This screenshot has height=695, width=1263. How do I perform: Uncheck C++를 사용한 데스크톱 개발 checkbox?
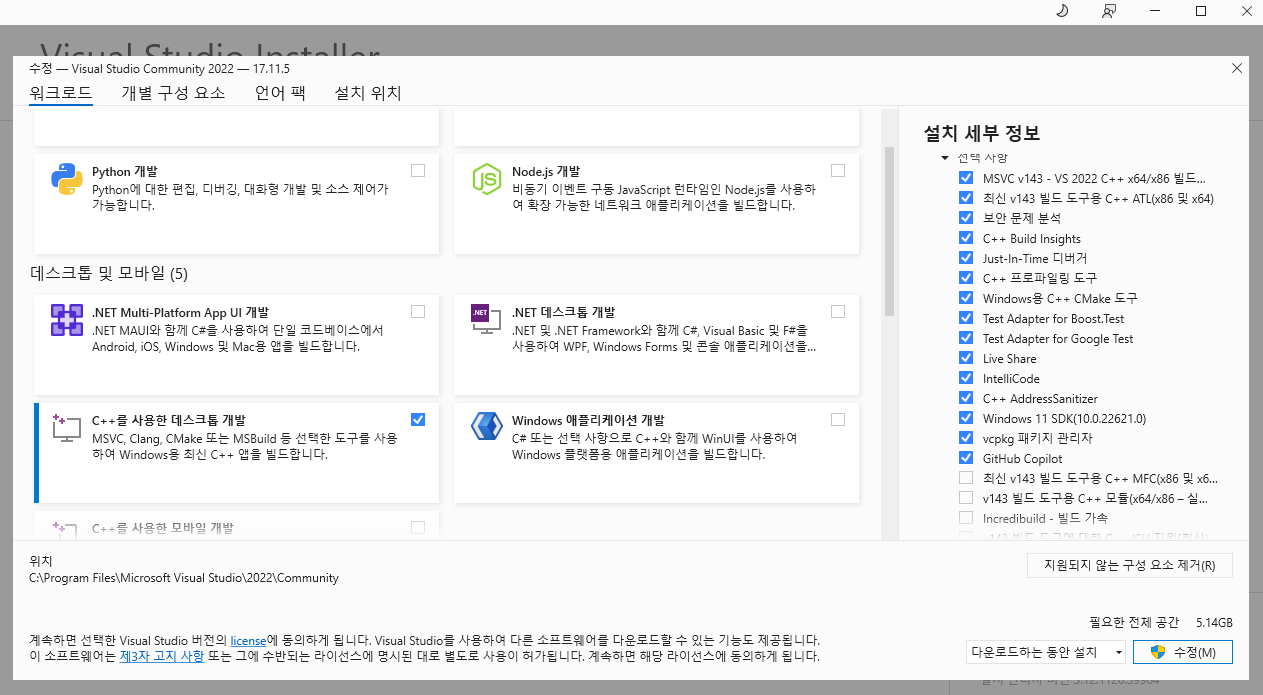click(418, 419)
